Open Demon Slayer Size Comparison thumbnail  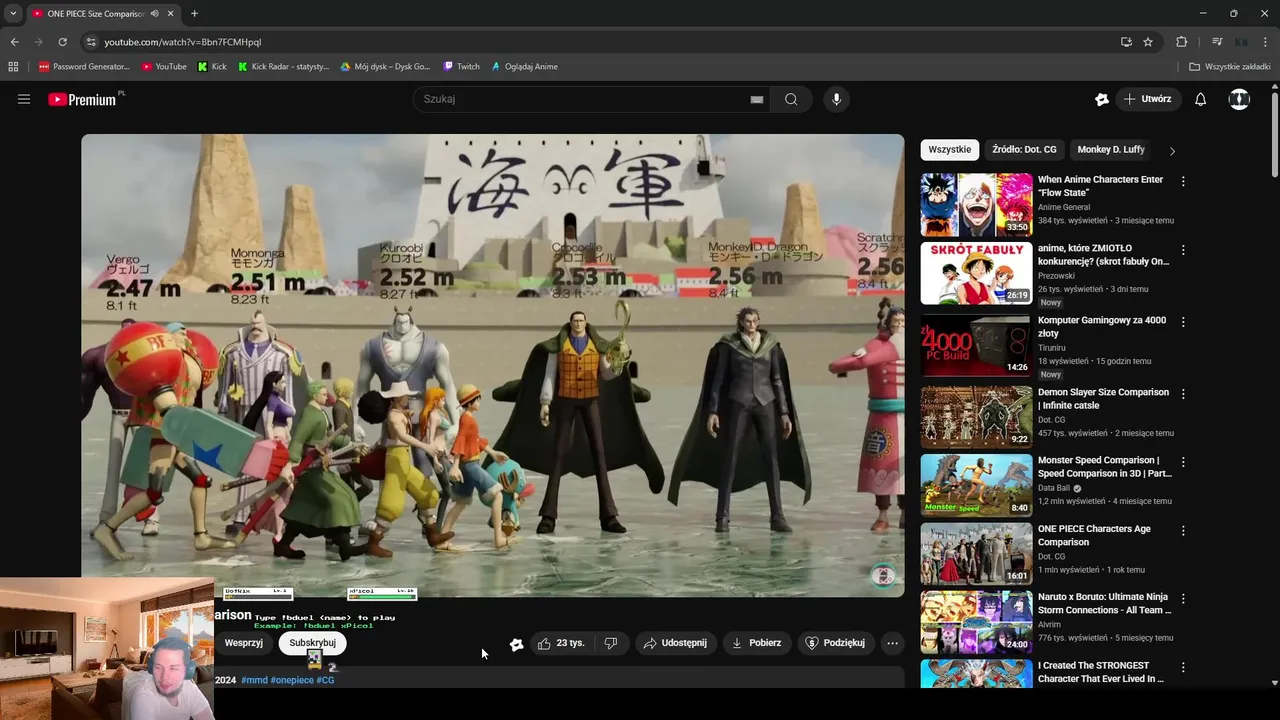976,417
